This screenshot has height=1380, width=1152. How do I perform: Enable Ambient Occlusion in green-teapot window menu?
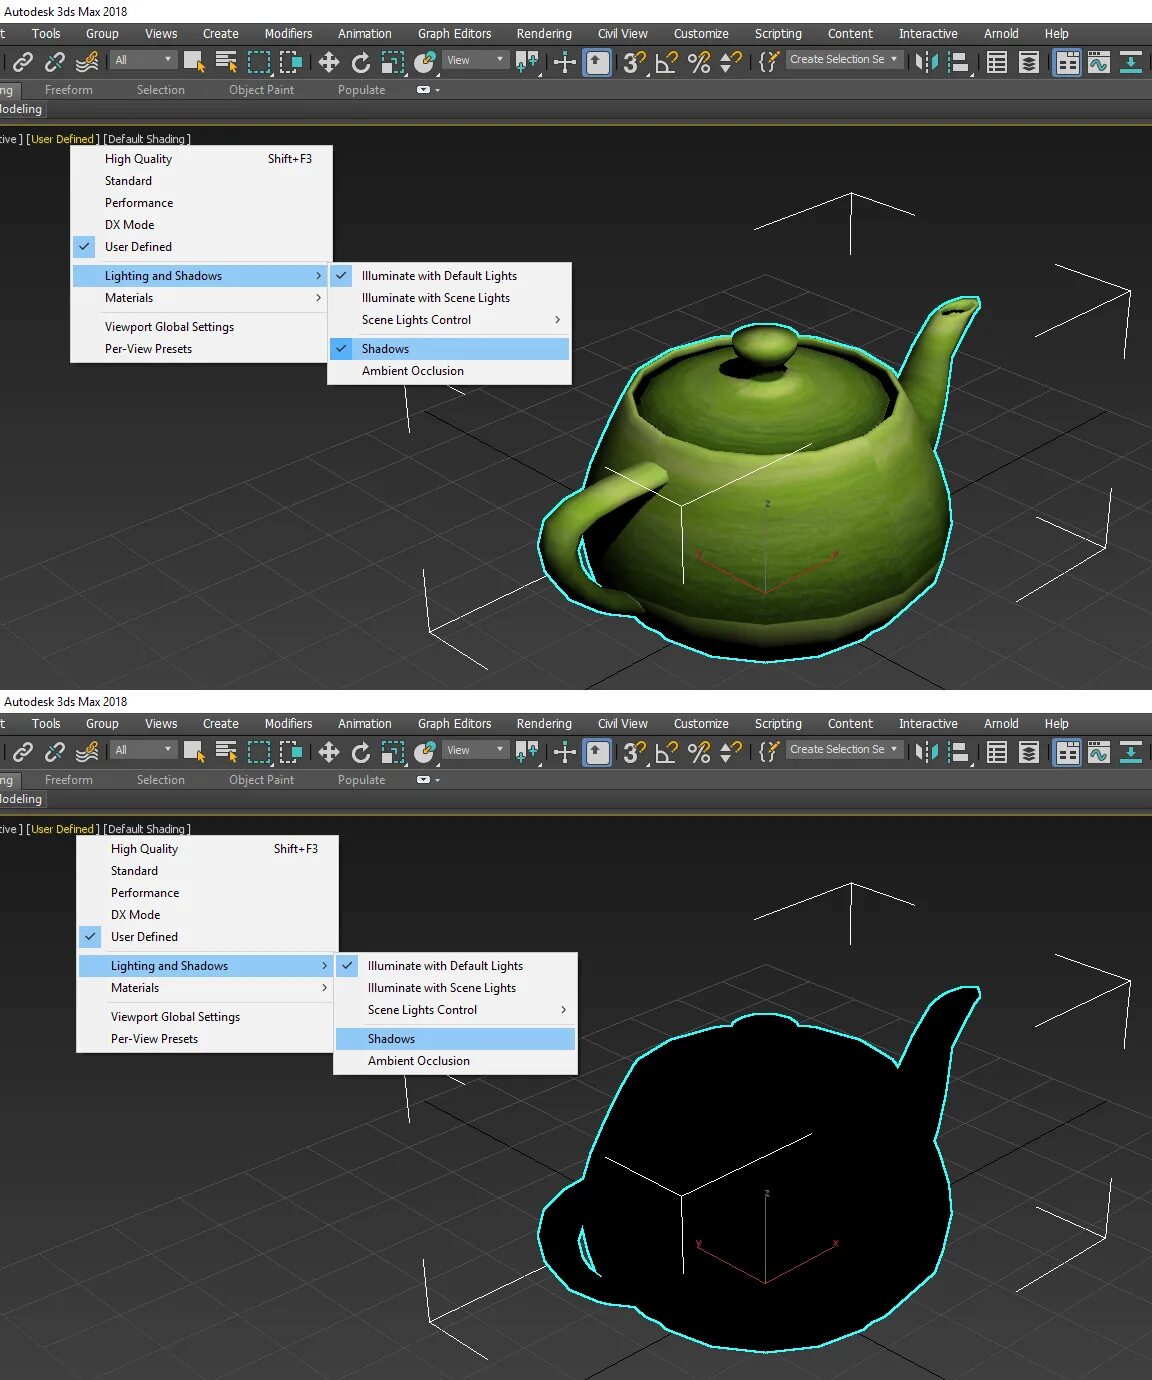click(x=450, y=371)
